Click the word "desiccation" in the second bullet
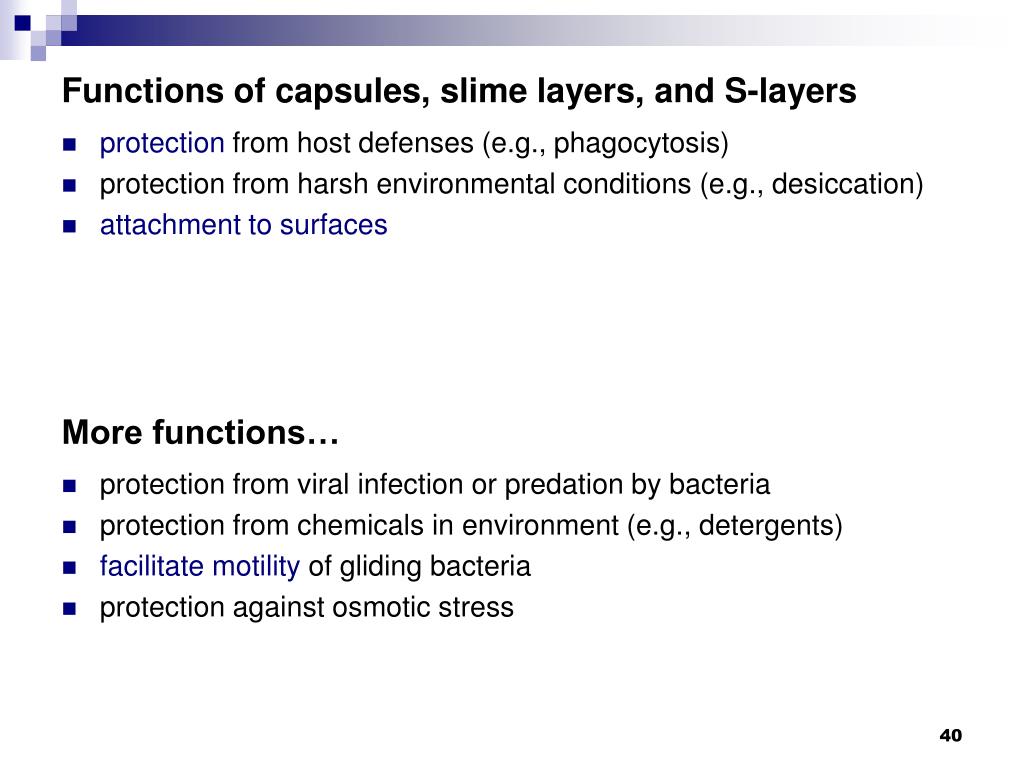 [842, 184]
